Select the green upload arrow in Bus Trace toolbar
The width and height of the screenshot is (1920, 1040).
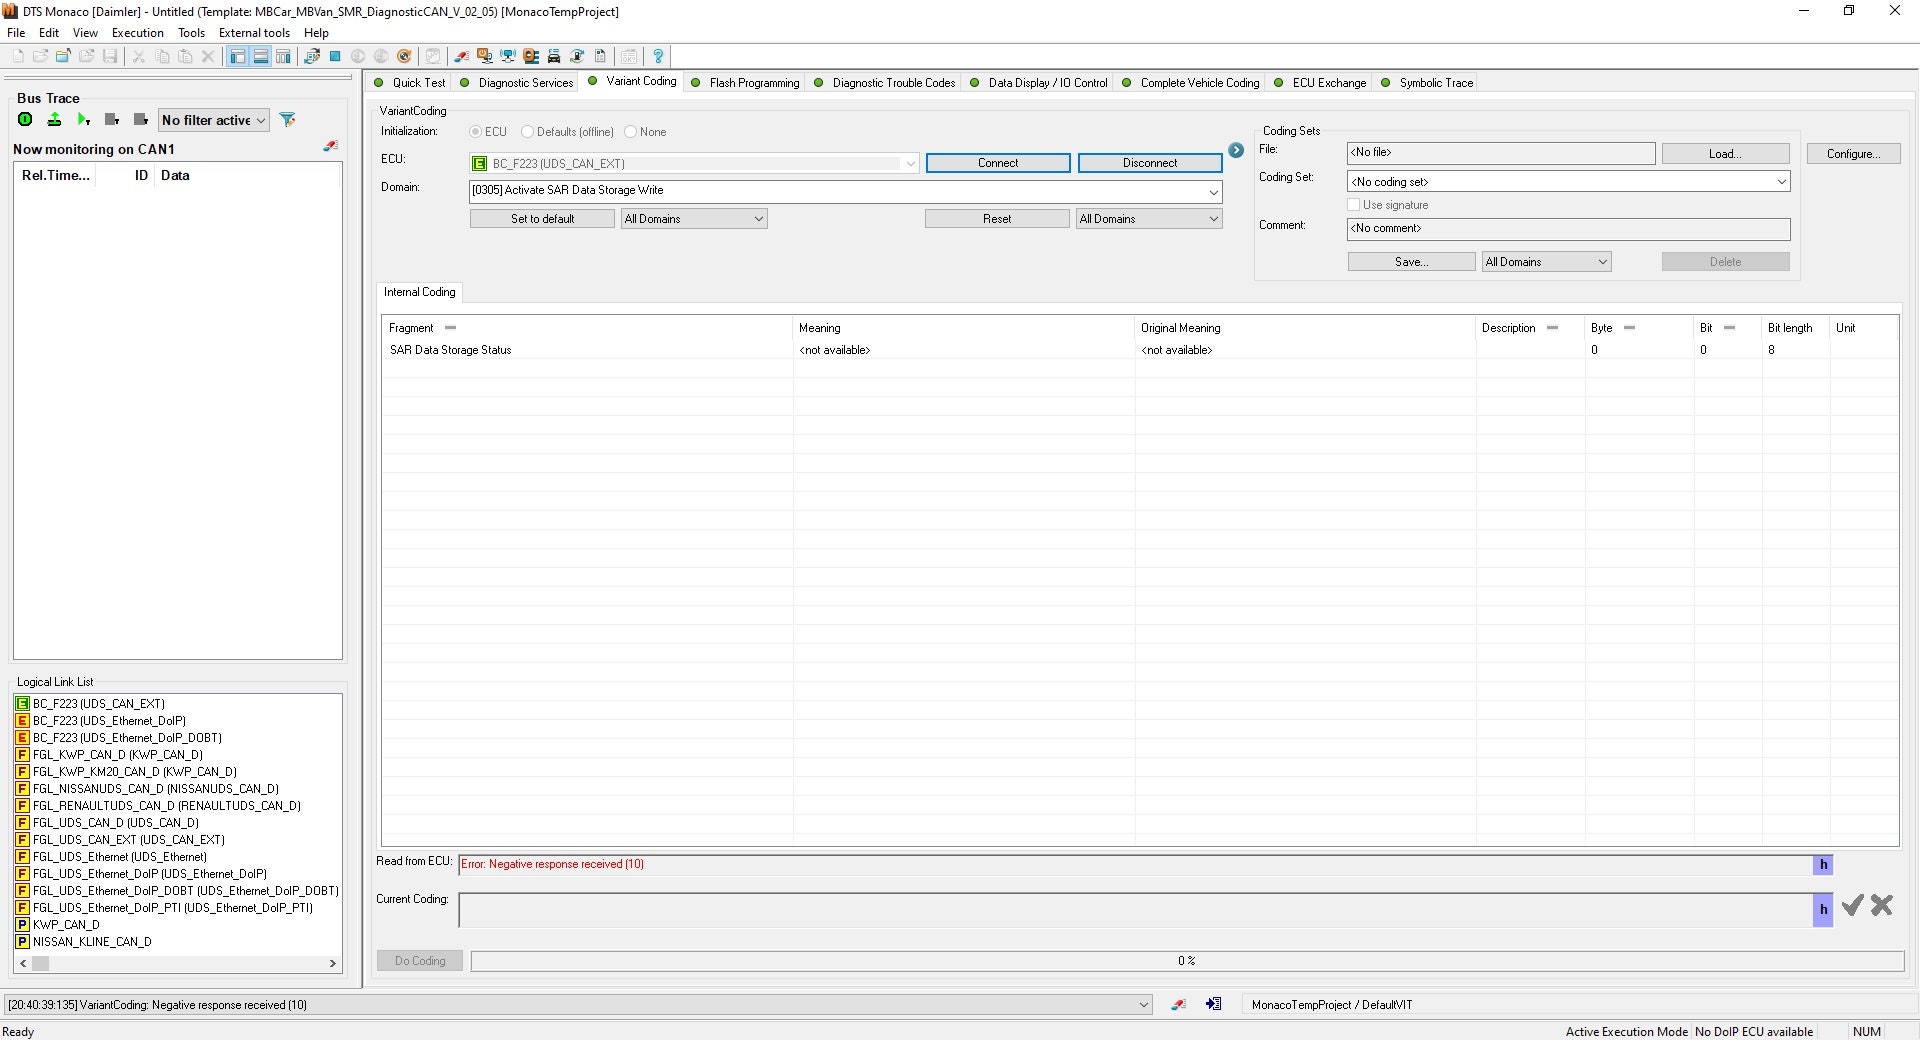pyautogui.click(x=54, y=119)
